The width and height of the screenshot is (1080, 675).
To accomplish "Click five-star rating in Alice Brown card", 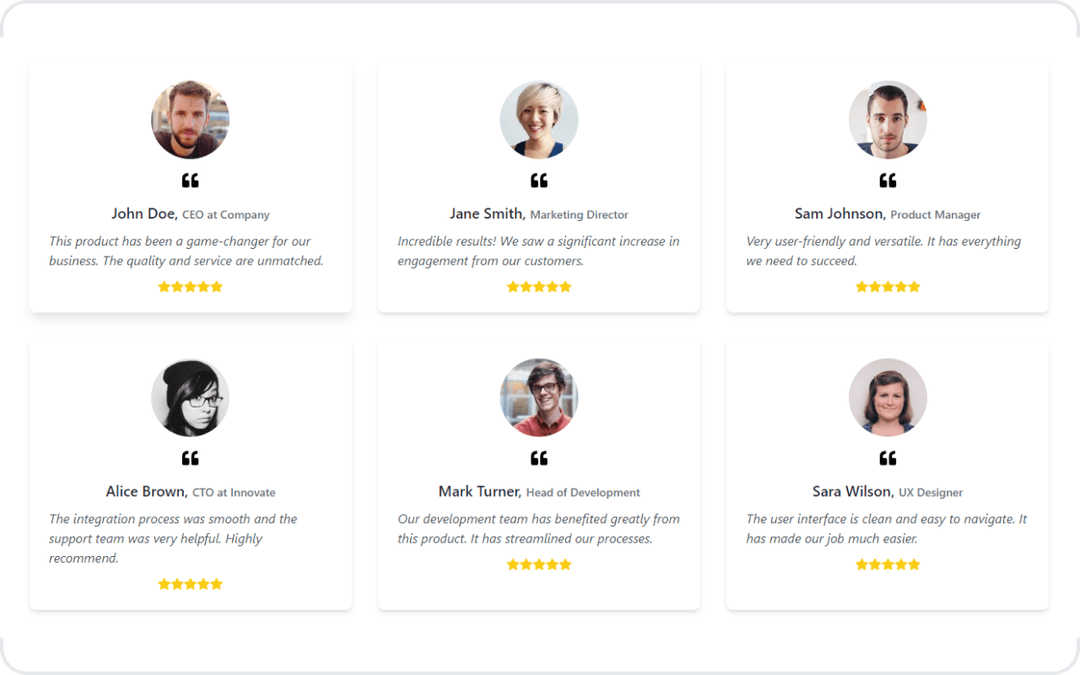I will pyautogui.click(x=190, y=584).
